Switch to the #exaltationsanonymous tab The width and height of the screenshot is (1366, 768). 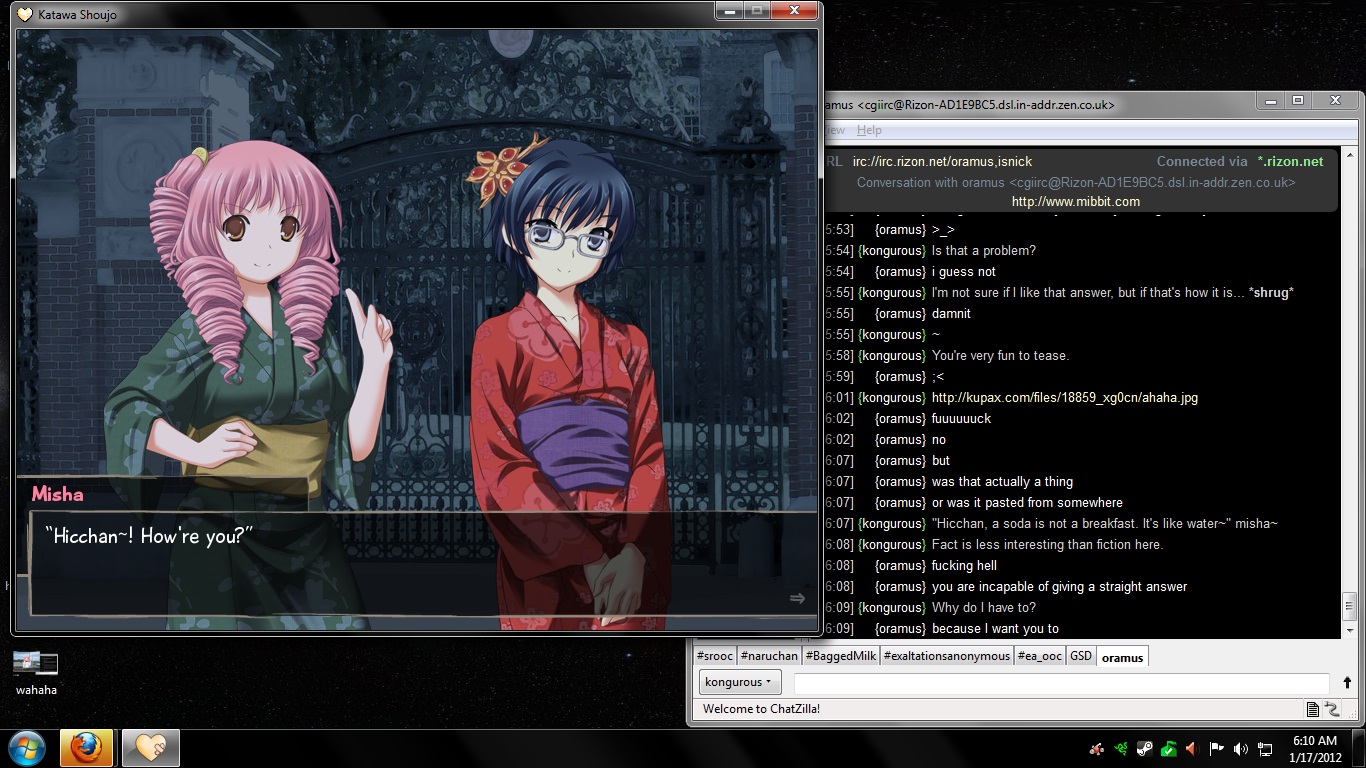(947, 656)
